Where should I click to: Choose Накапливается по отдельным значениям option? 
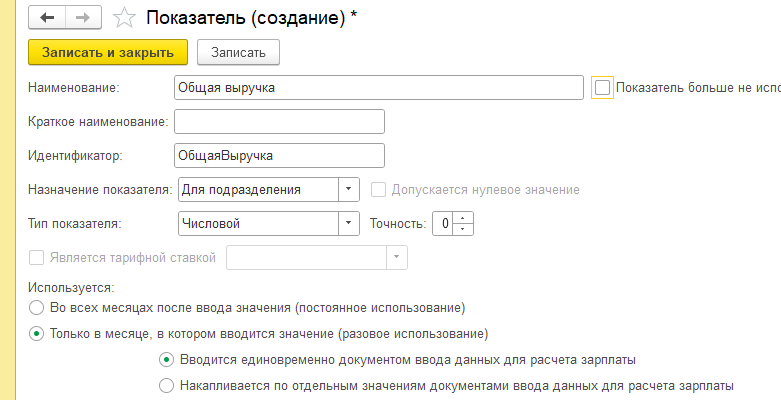pyautogui.click(x=166, y=386)
